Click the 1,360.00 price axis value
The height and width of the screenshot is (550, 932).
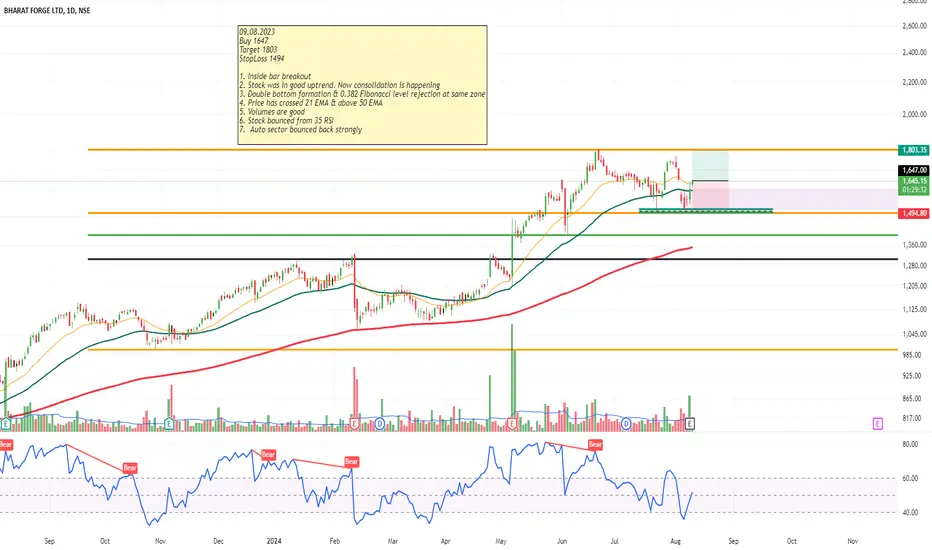(x=915, y=244)
